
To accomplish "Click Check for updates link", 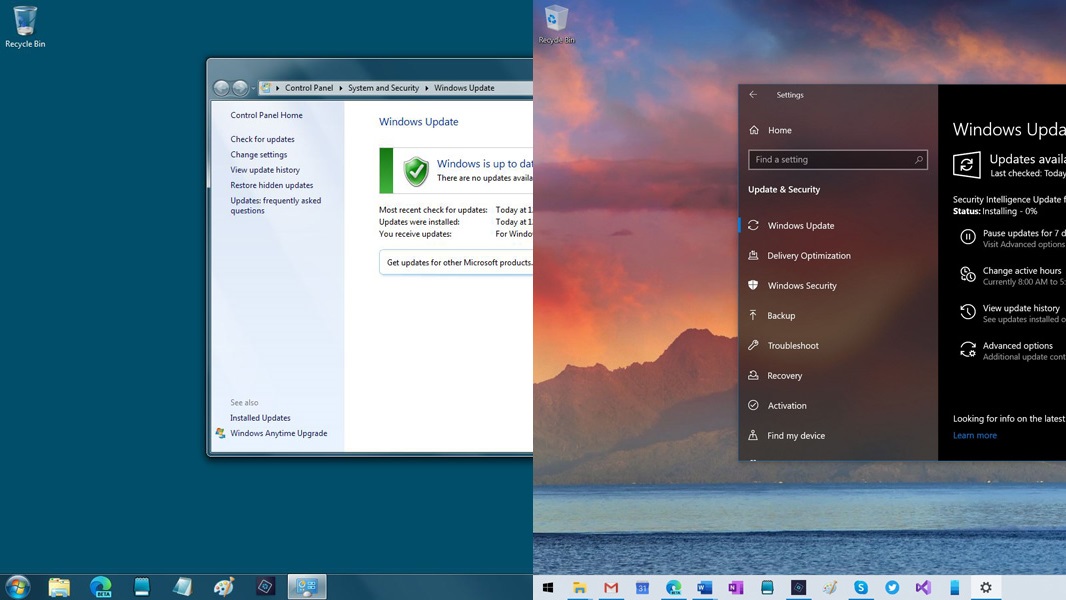I will coord(262,139).
